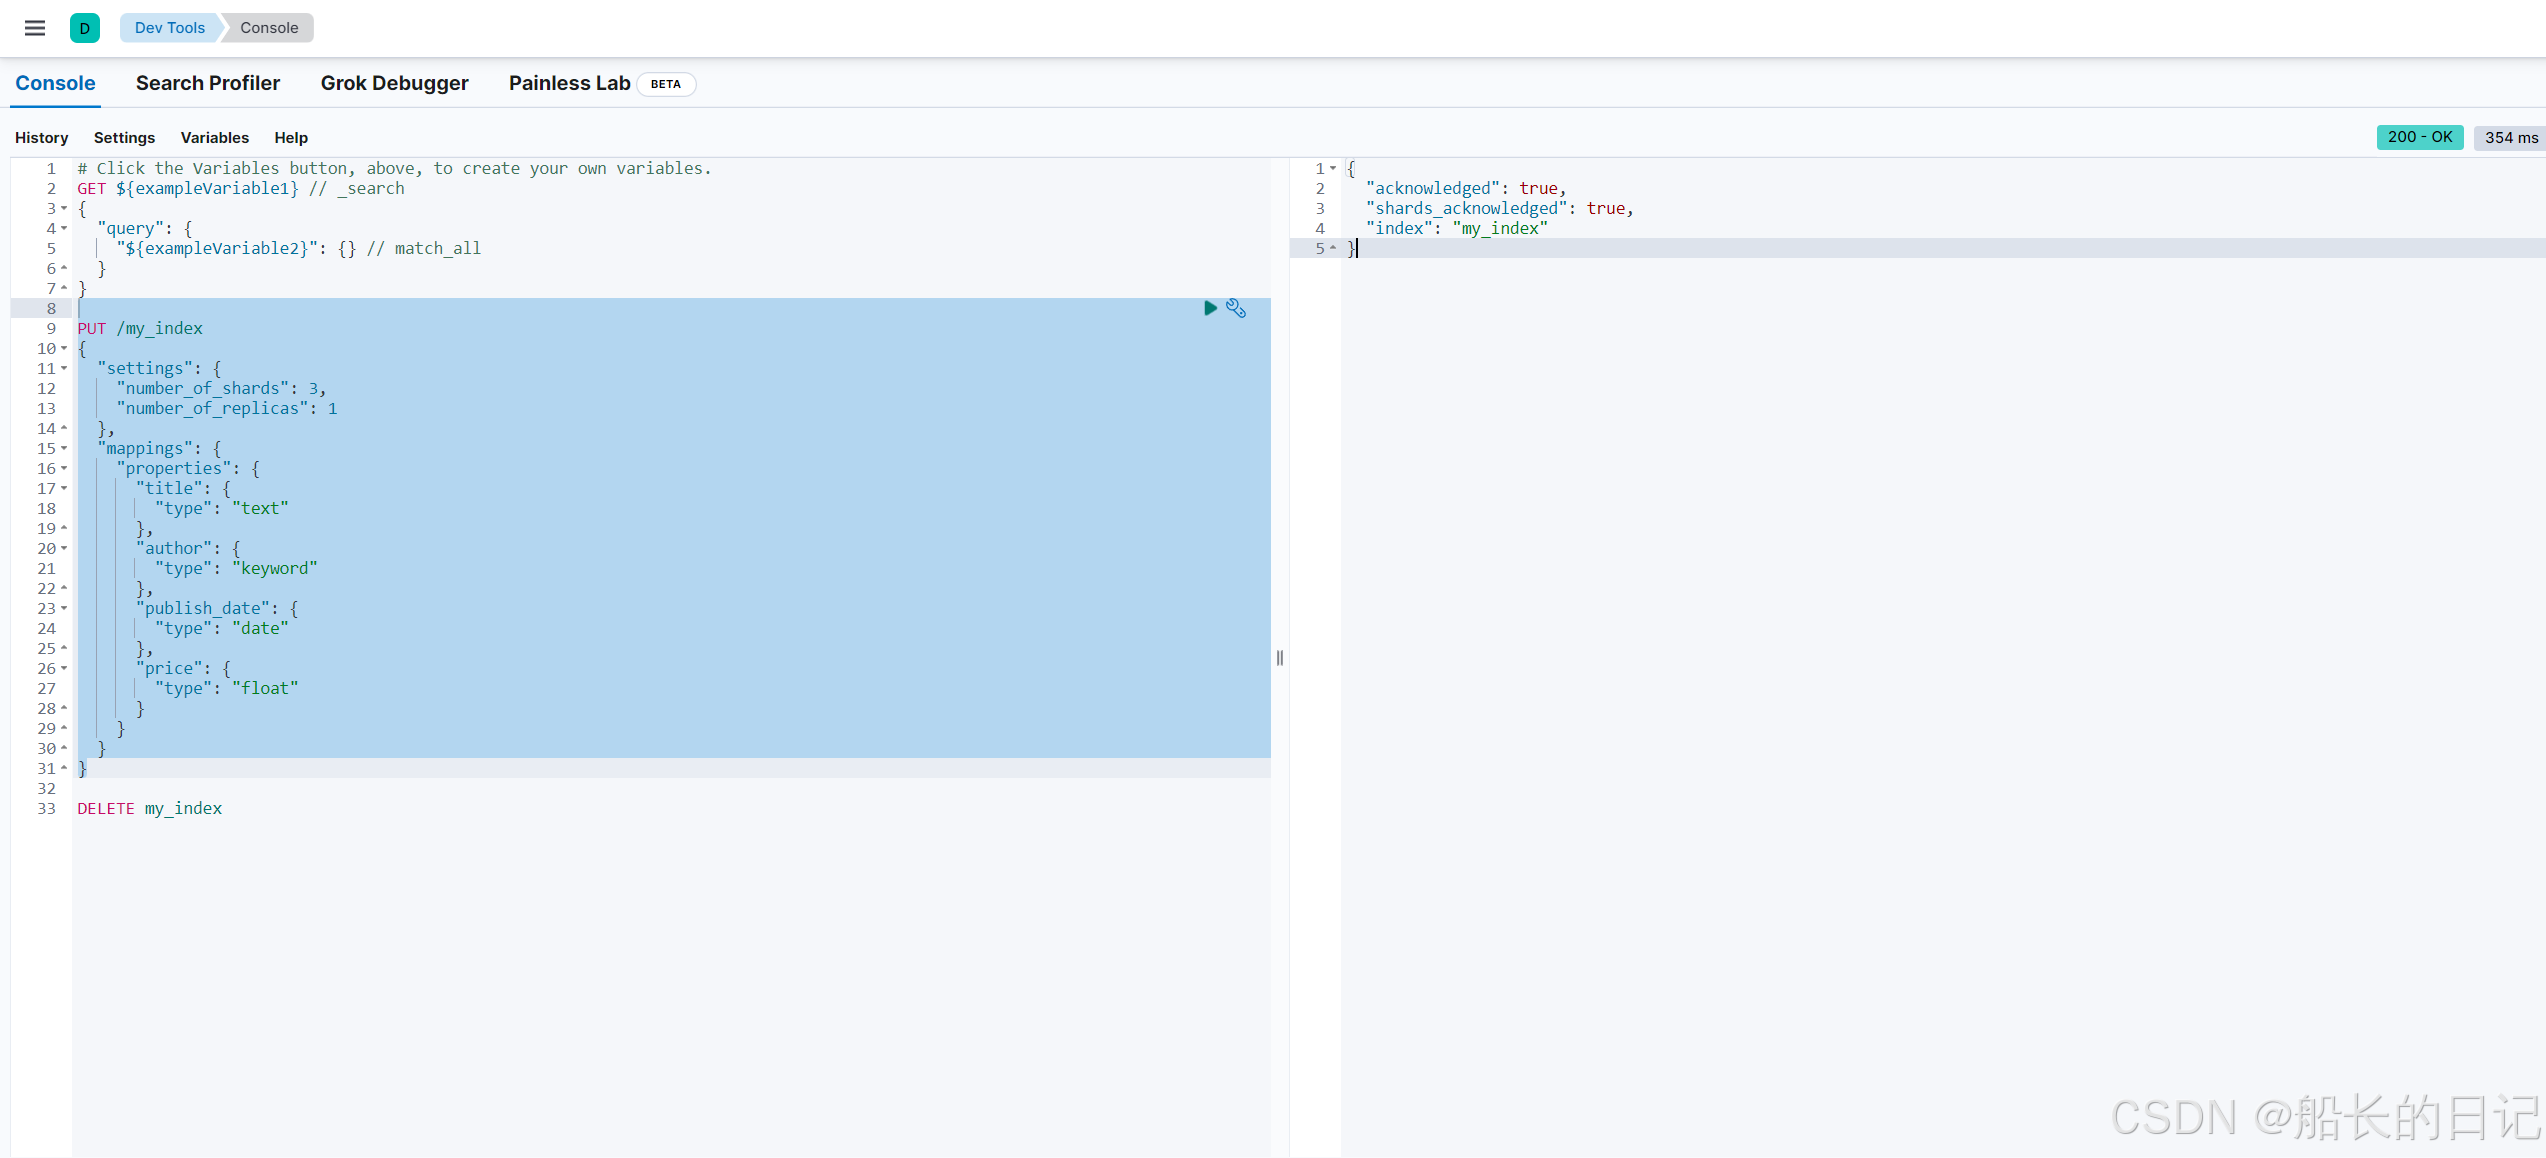Run the PUT my_index request

[x=1210, y=308]
